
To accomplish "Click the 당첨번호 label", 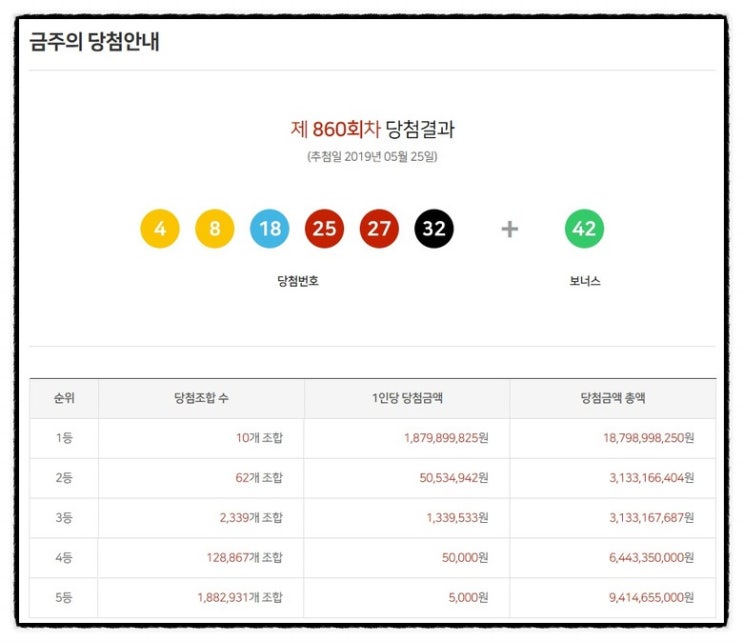I will click(x=298, y=281).
